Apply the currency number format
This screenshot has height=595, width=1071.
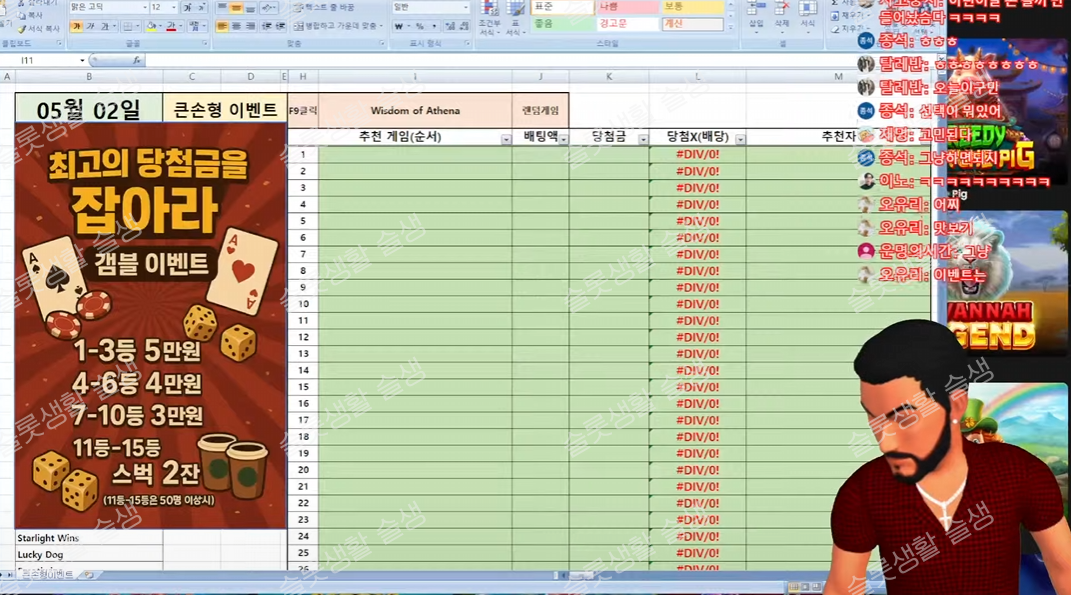point(399,27)
